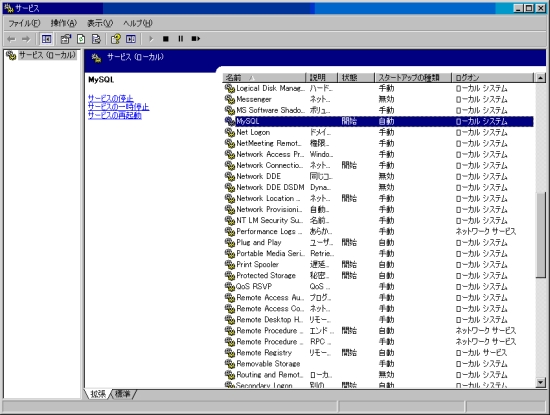This screenshot has width=550, height=415.
Task: Open the ファイル(F) menu
Action: 24,23
